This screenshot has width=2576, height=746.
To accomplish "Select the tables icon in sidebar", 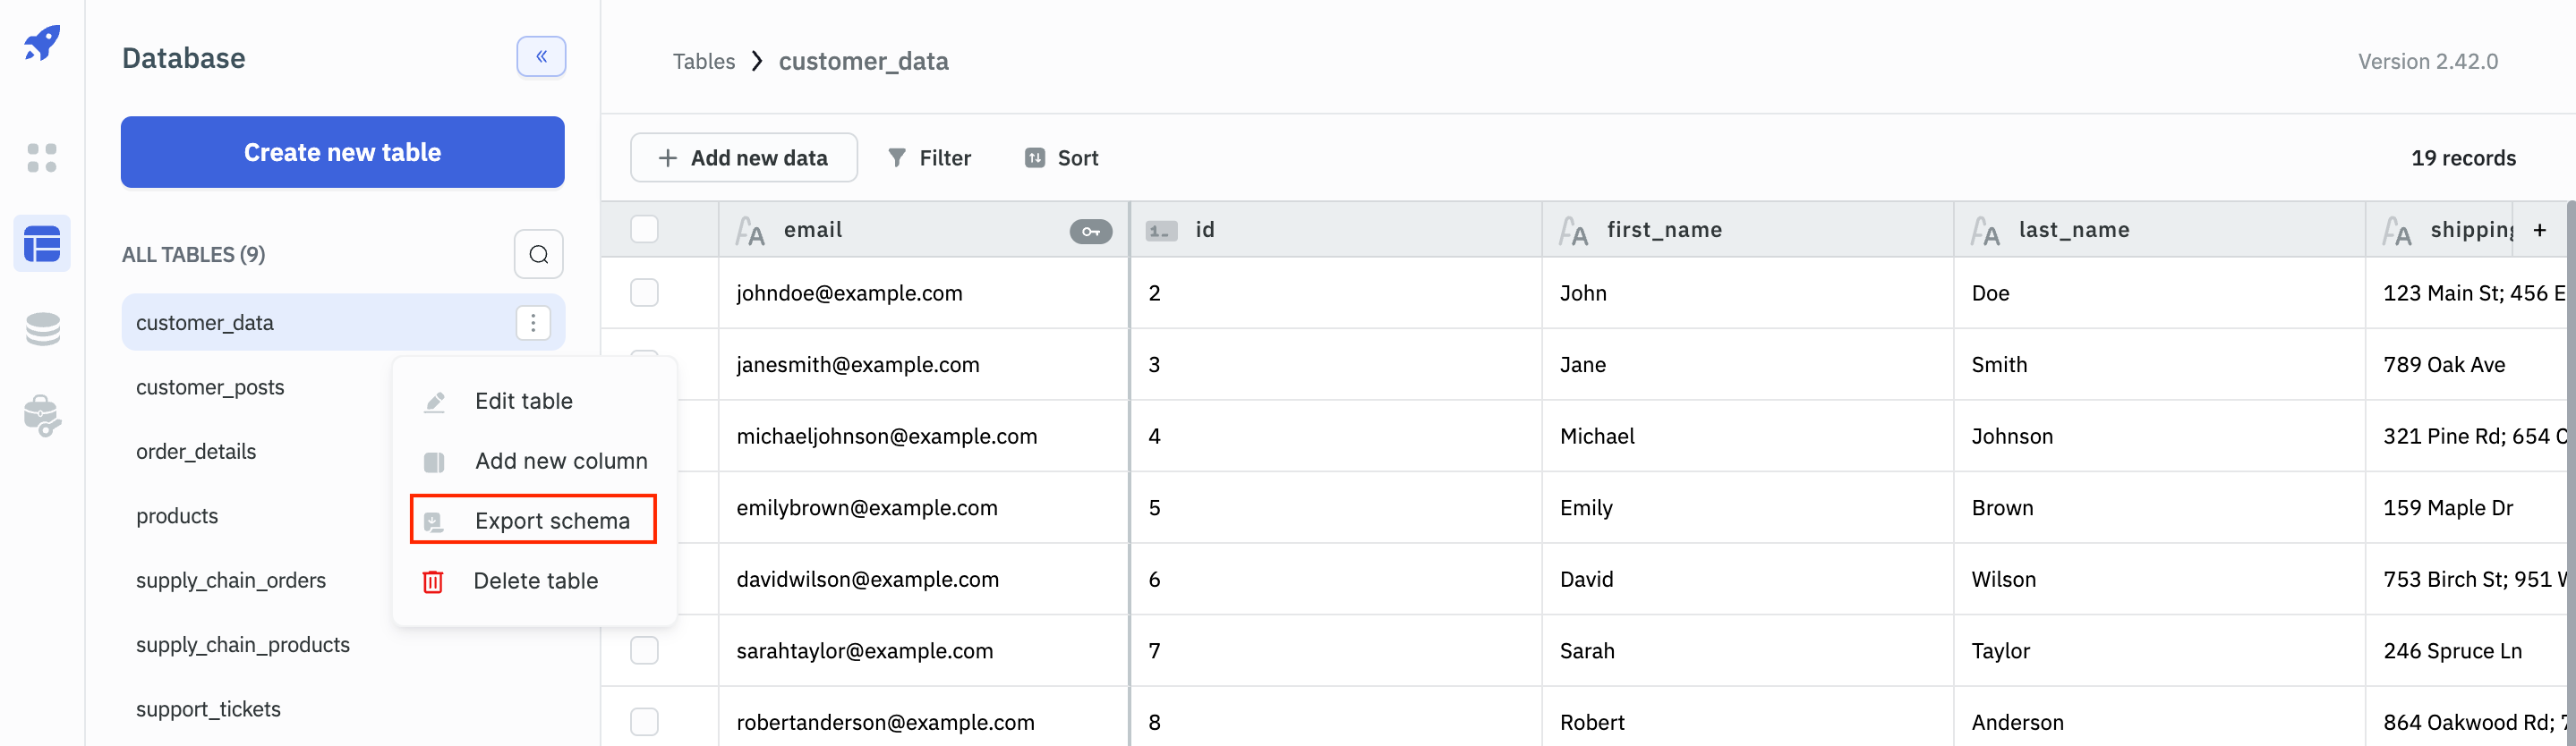I will click(42, 243).
